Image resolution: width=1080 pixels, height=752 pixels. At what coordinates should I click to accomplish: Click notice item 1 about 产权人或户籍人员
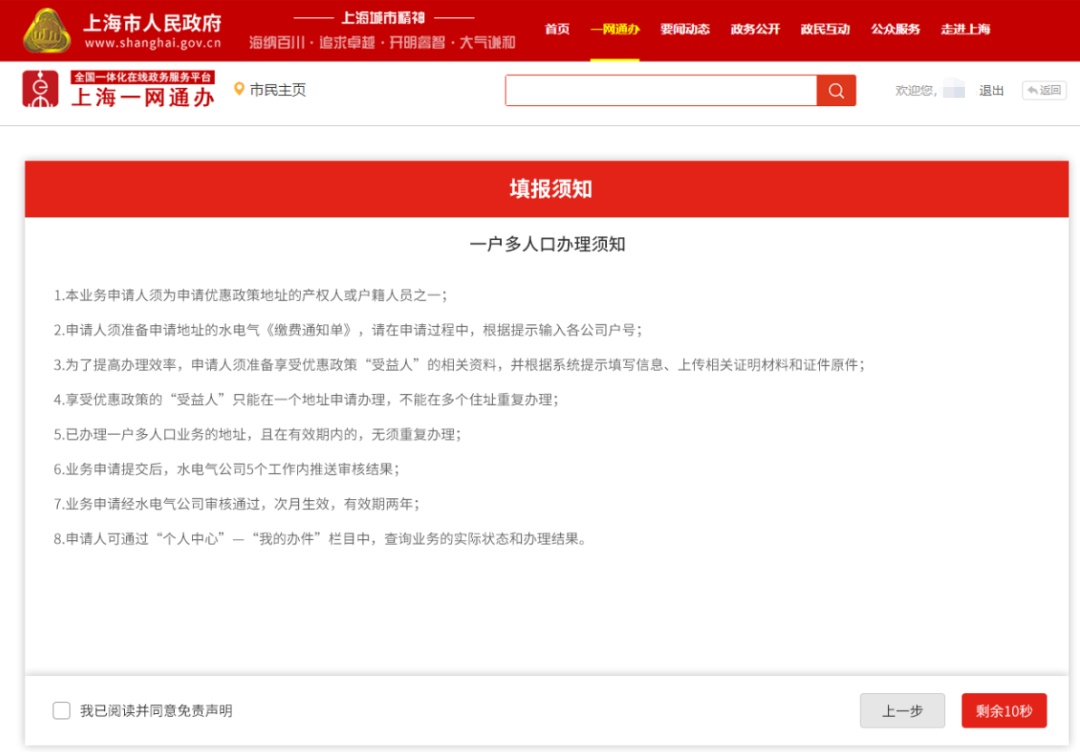pyautogui.click(x=250, y=295)
